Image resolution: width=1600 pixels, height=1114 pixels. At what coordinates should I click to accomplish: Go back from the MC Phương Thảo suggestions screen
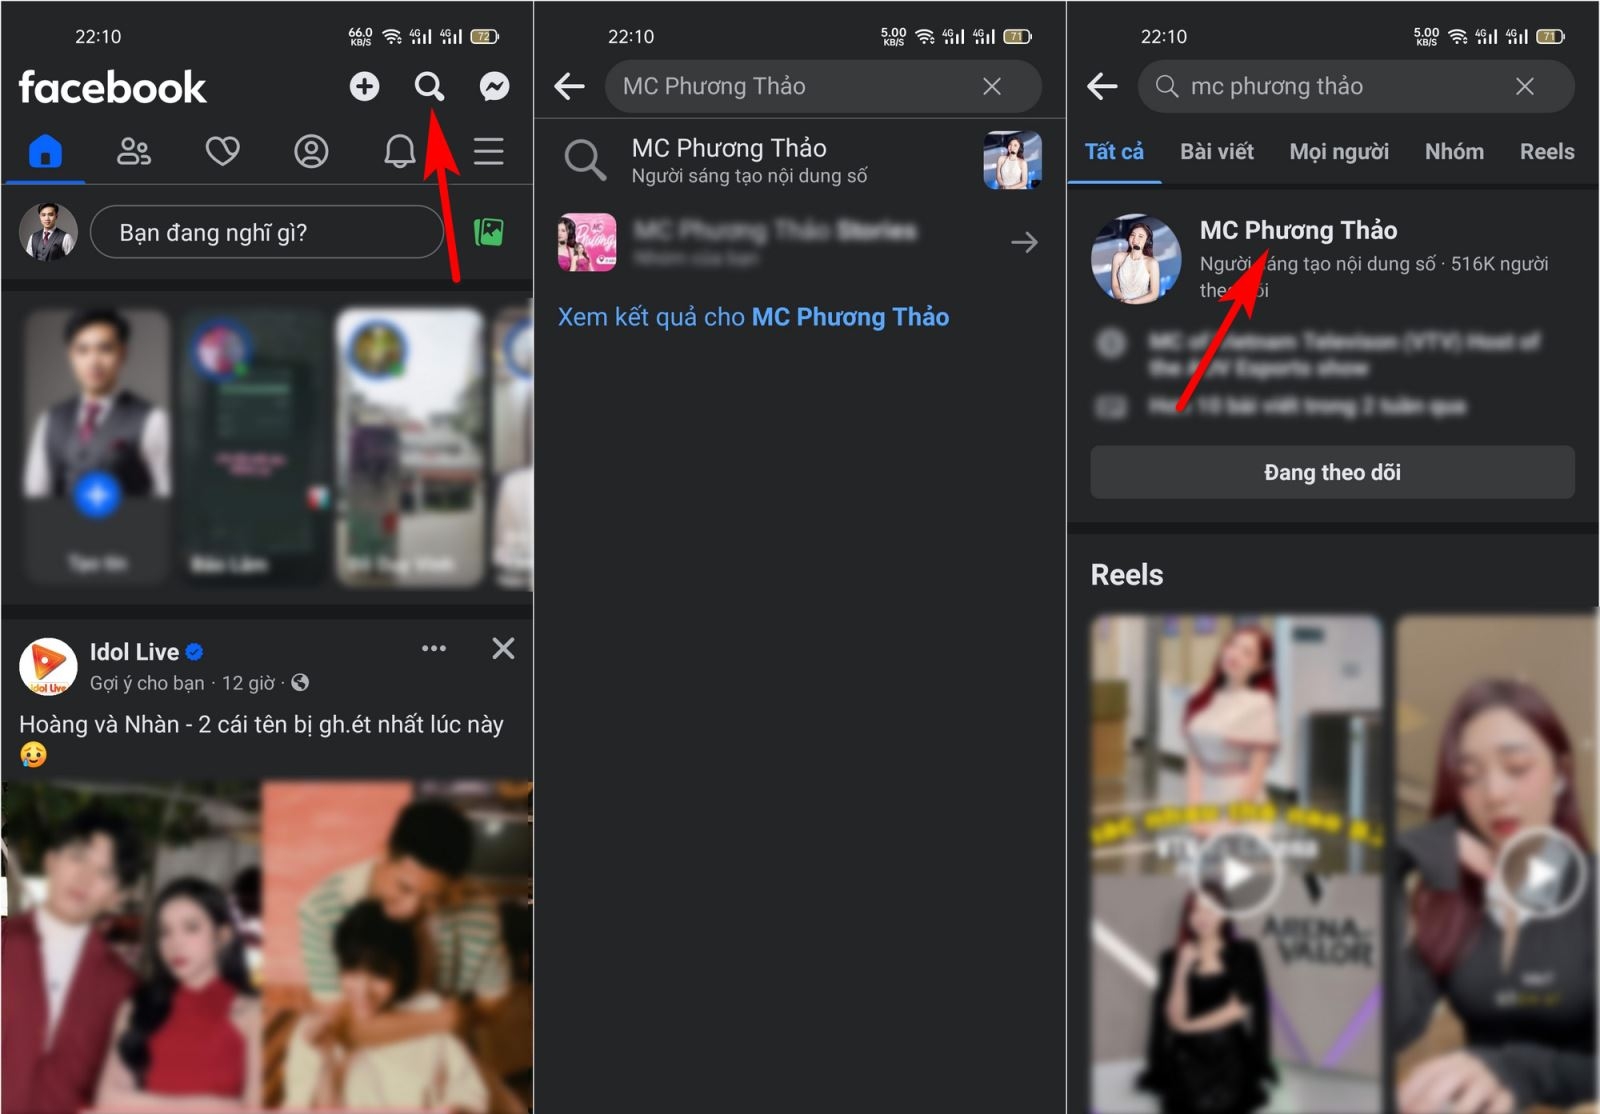click(569, 87)
